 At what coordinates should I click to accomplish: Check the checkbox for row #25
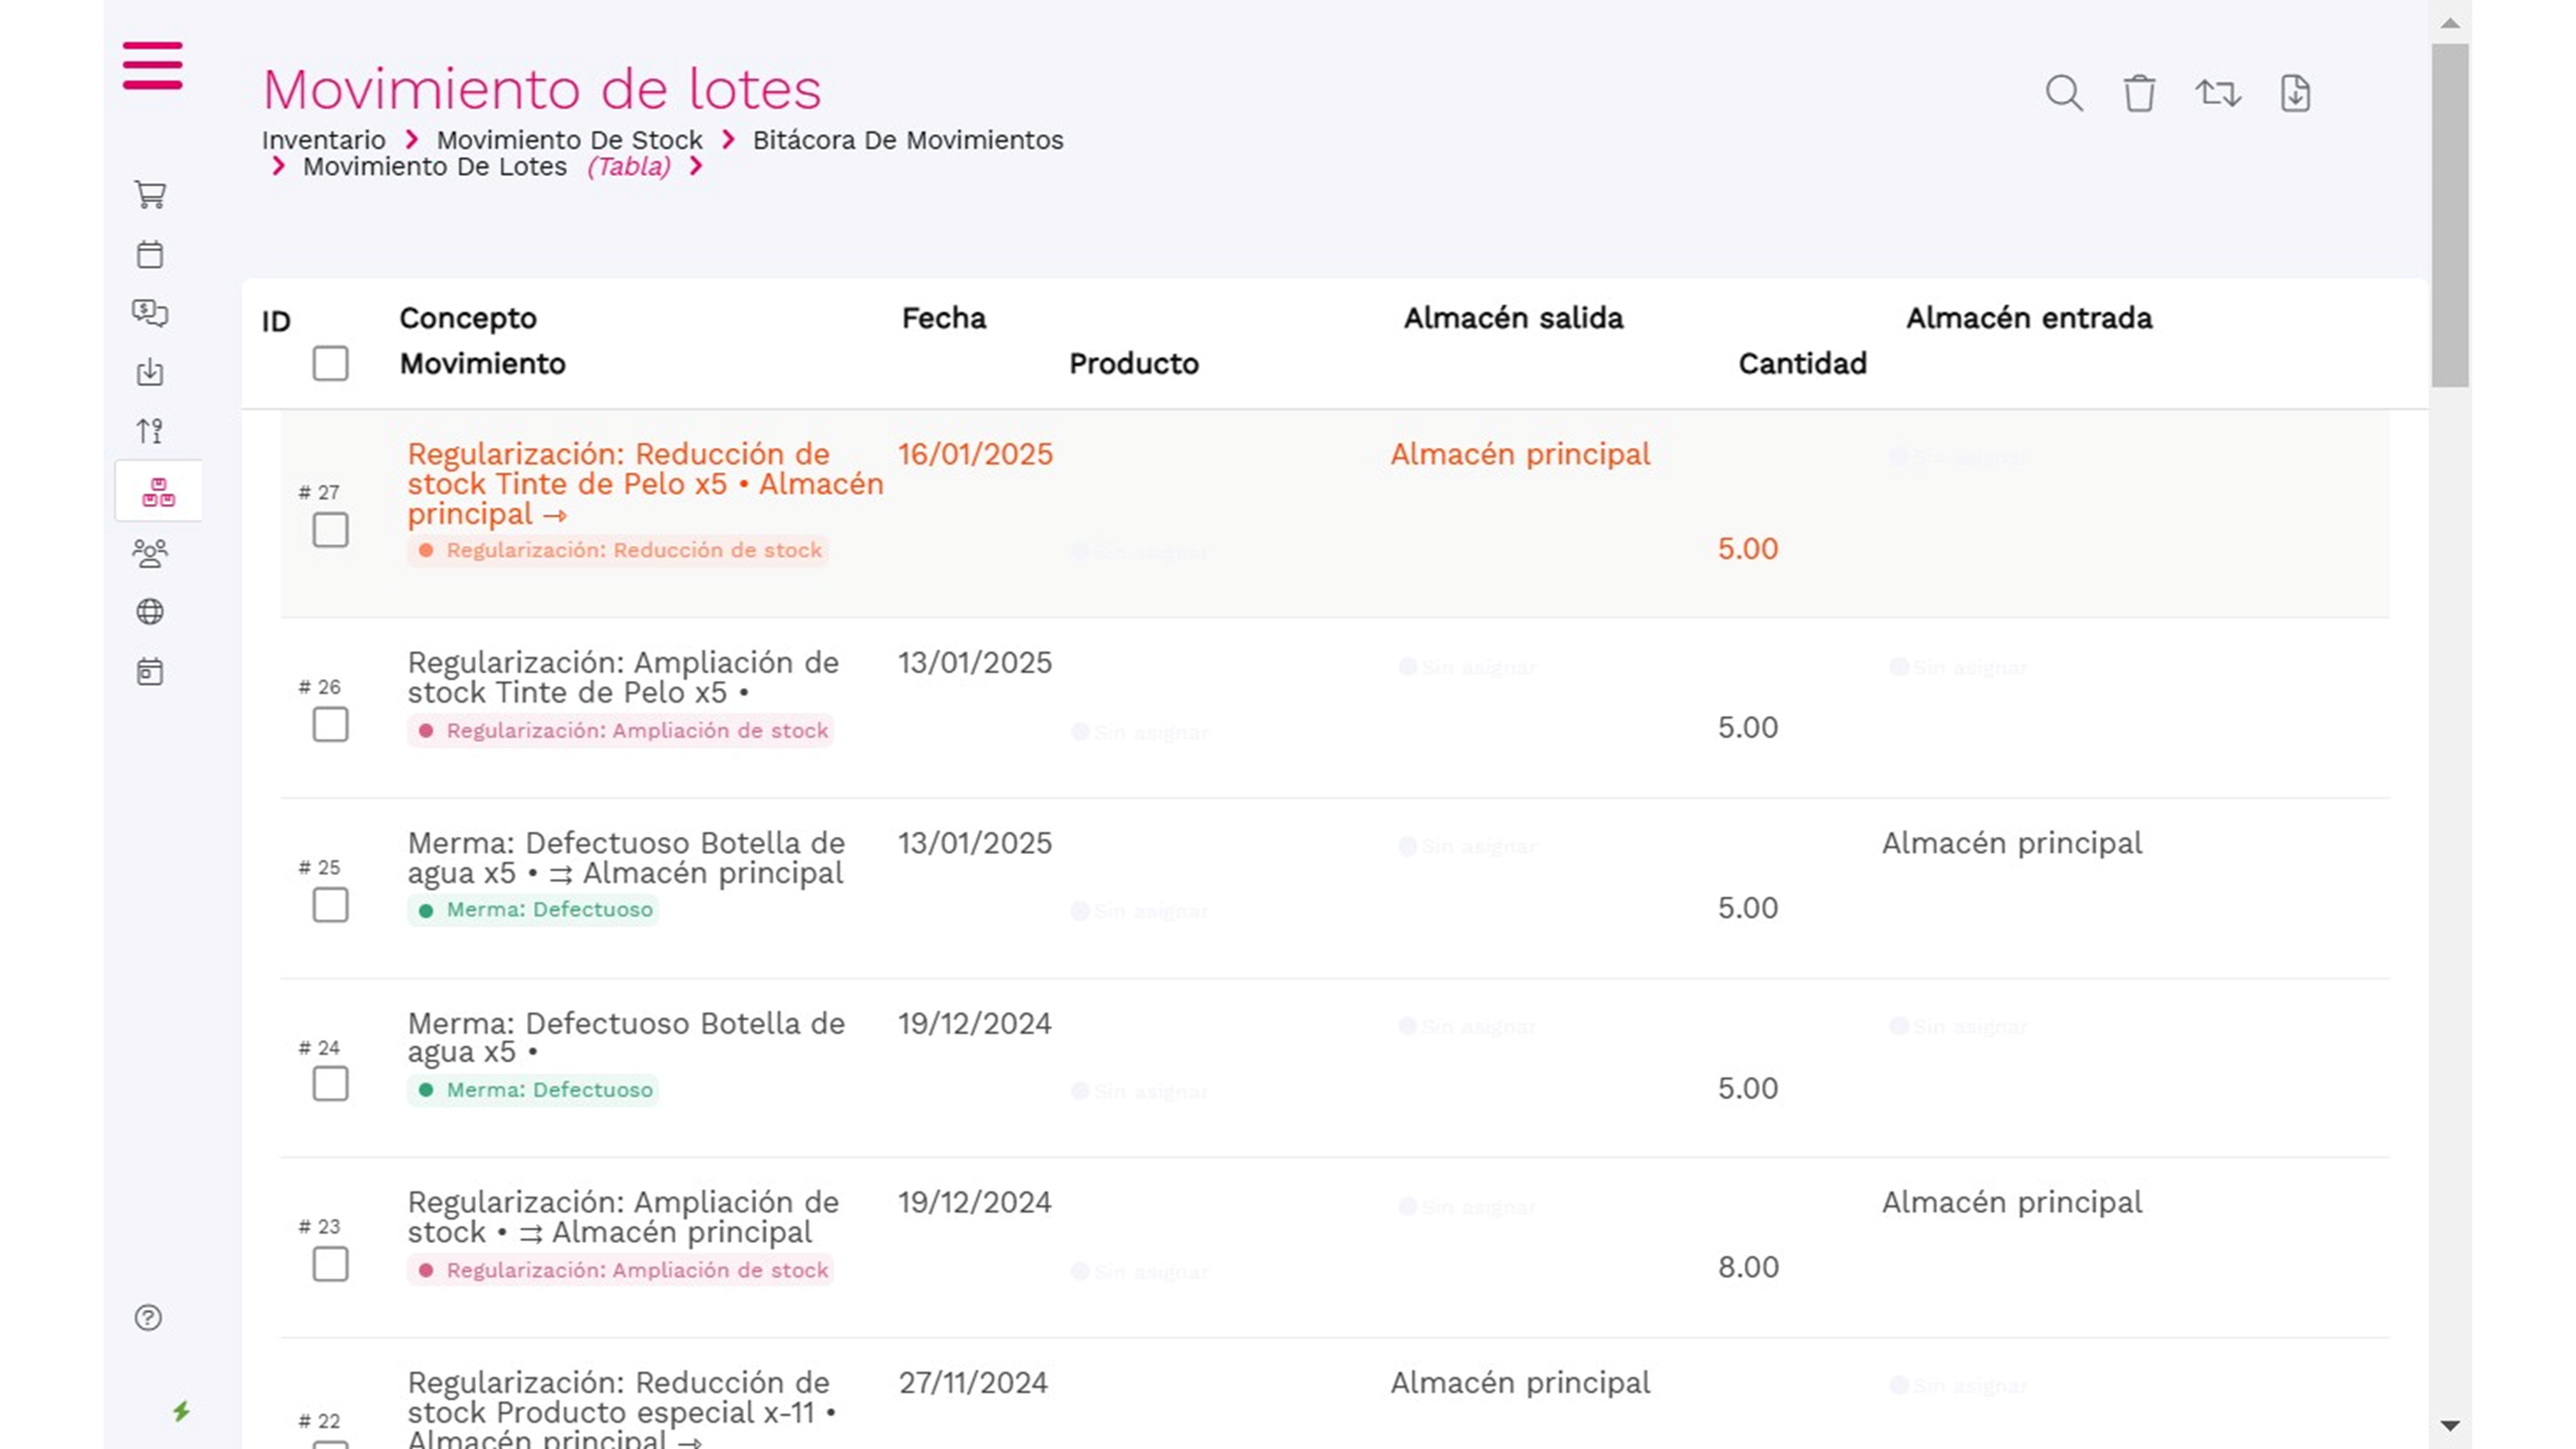(x=330, y=905)
